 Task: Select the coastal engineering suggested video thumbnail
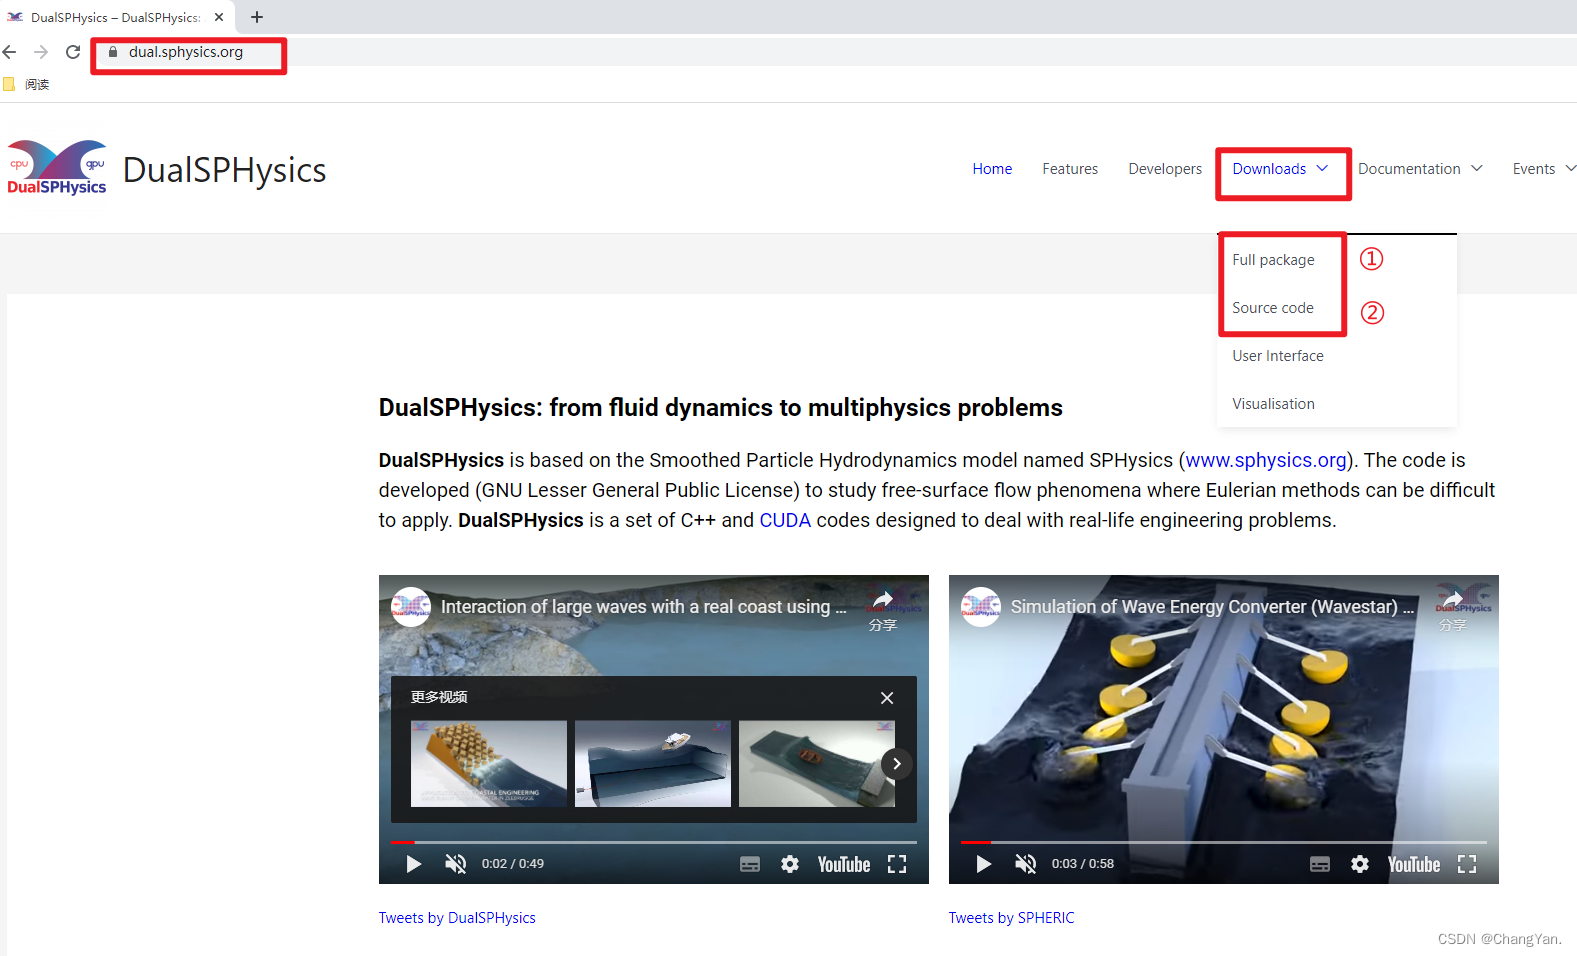489,764
